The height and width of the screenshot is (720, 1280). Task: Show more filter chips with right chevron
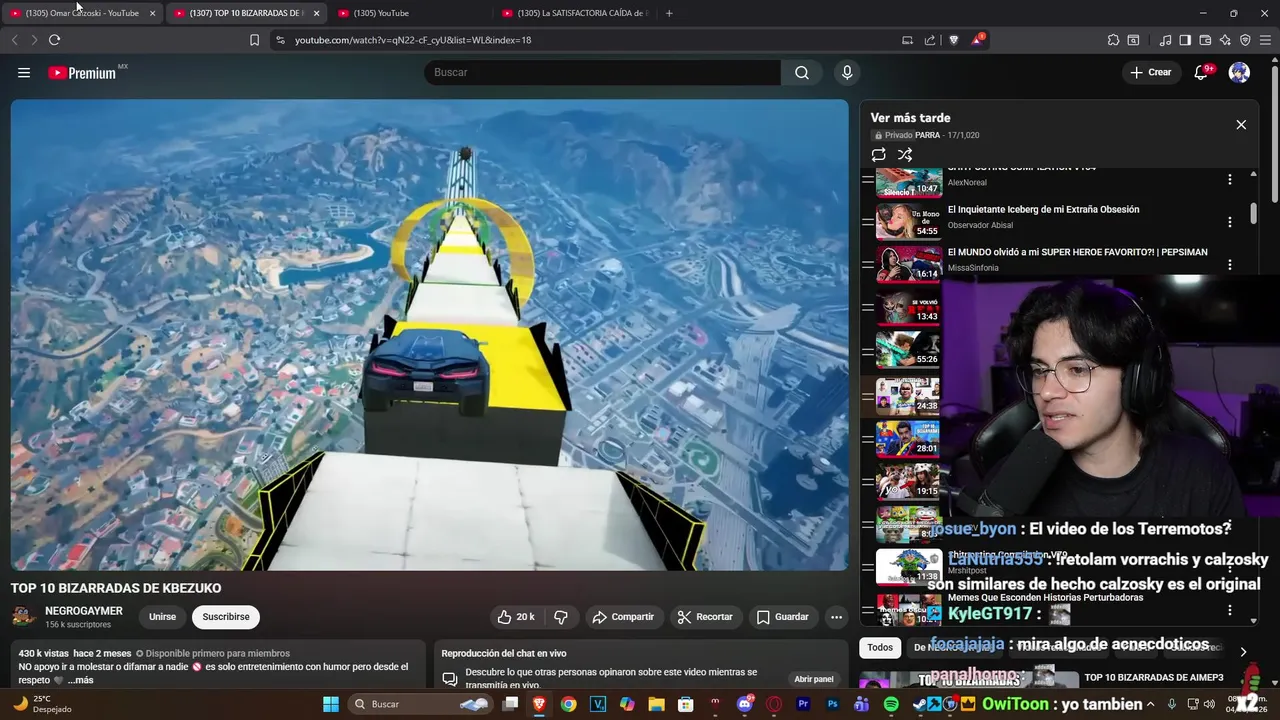1243,651
